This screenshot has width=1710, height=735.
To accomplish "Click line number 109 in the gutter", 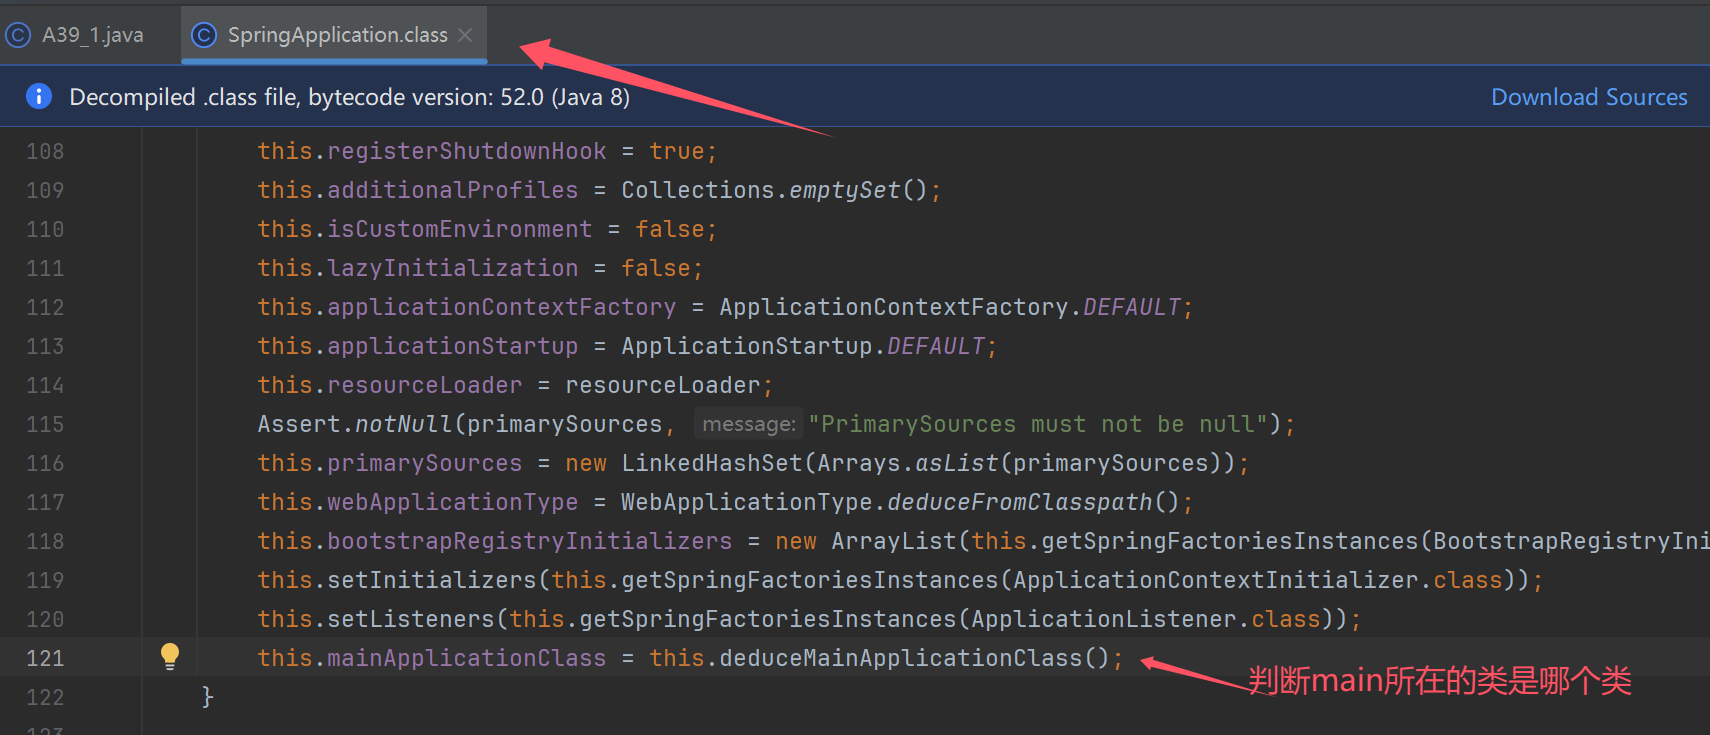I will (x=45, y=190).
